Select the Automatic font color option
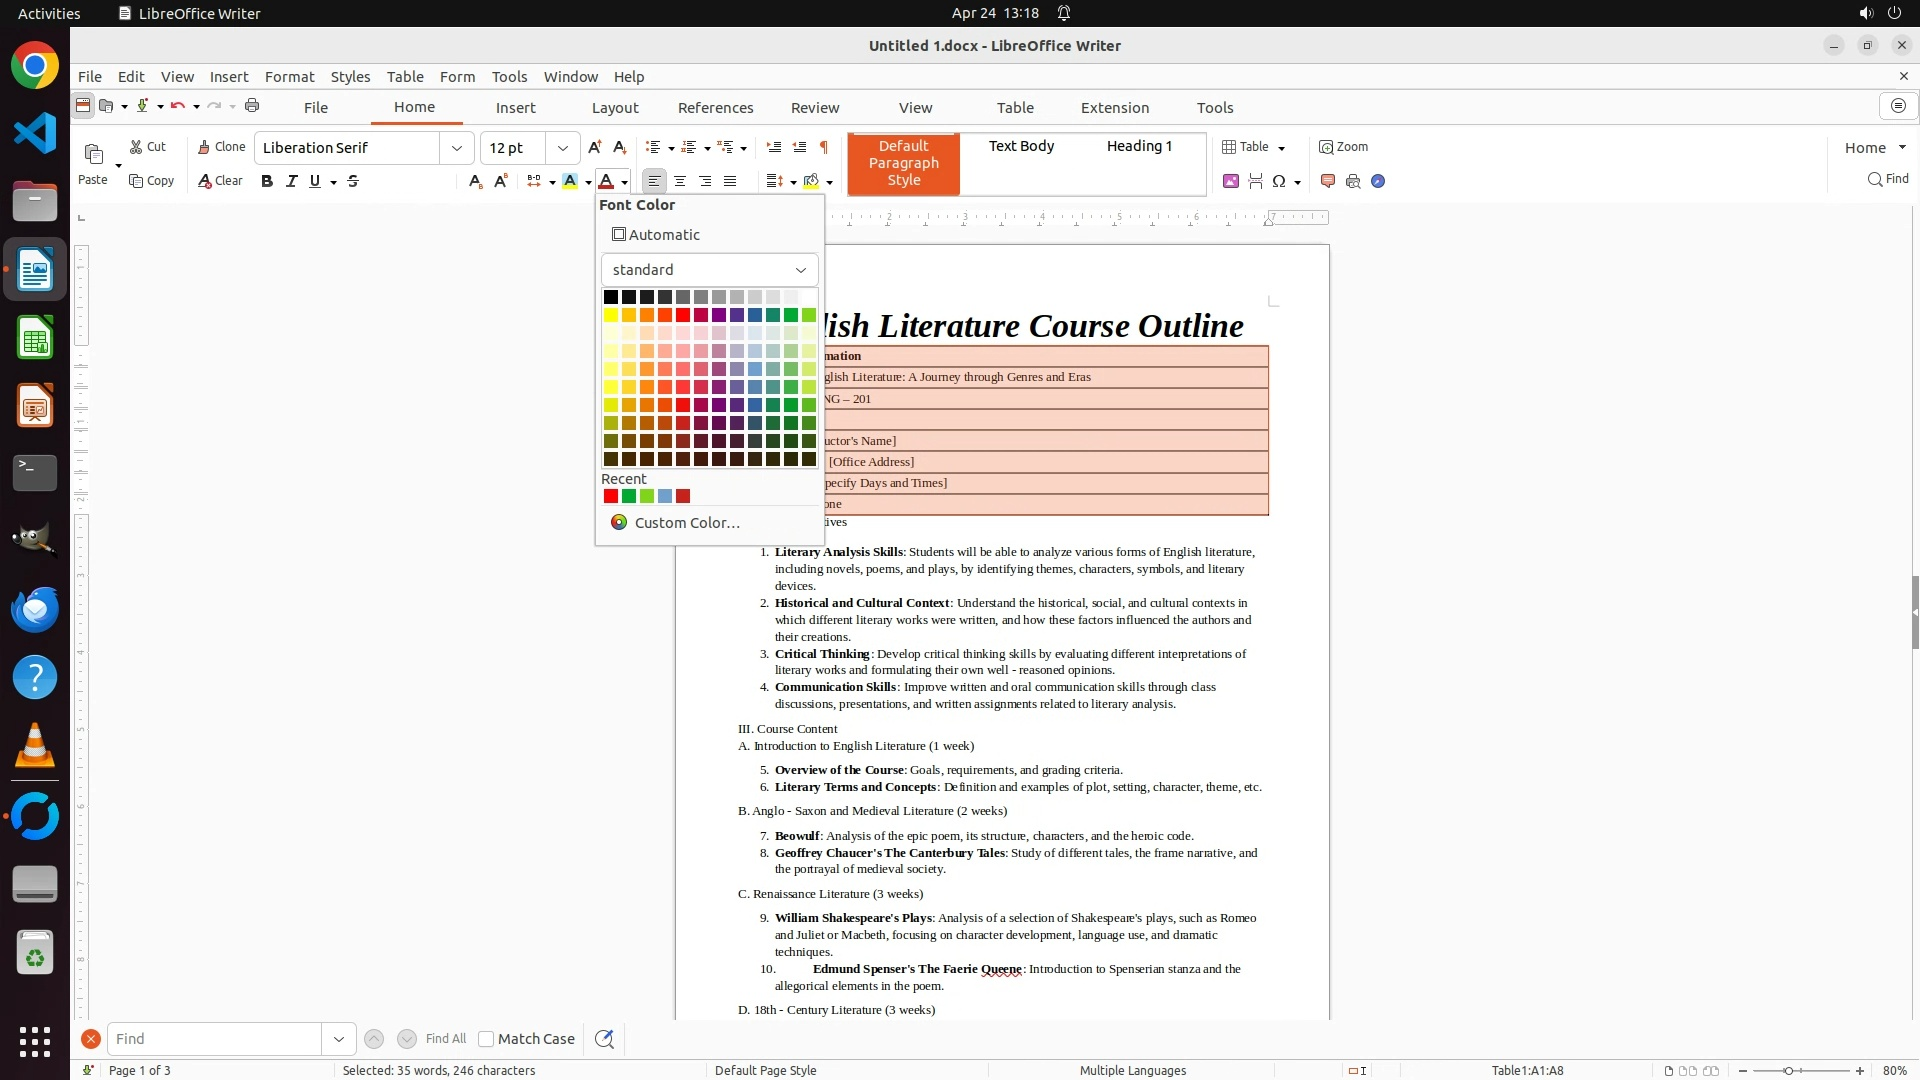This screenshot has height=1080, width=1920. pyautogui.click(x=656, y=235)
